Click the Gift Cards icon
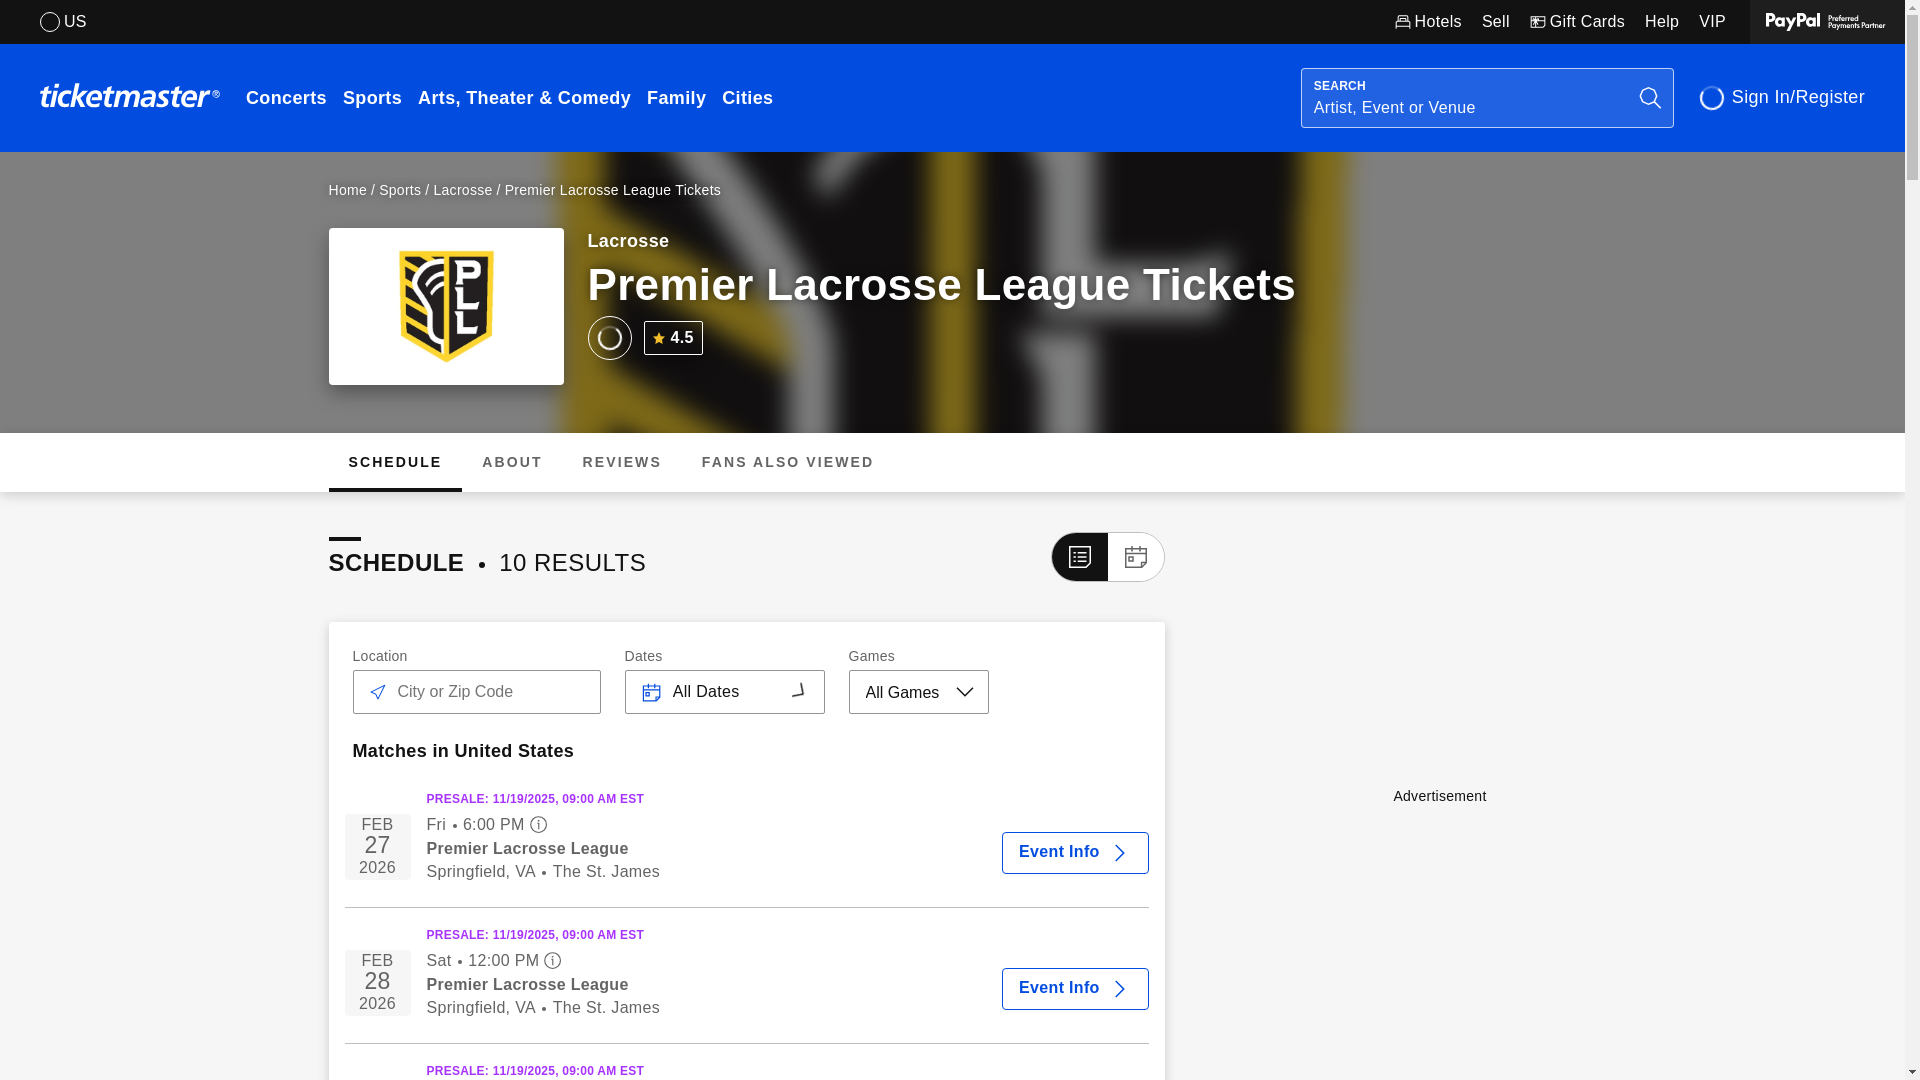Image resolution: width=1920 pixels, height=1080 pixels. [x=1537, y=22]
